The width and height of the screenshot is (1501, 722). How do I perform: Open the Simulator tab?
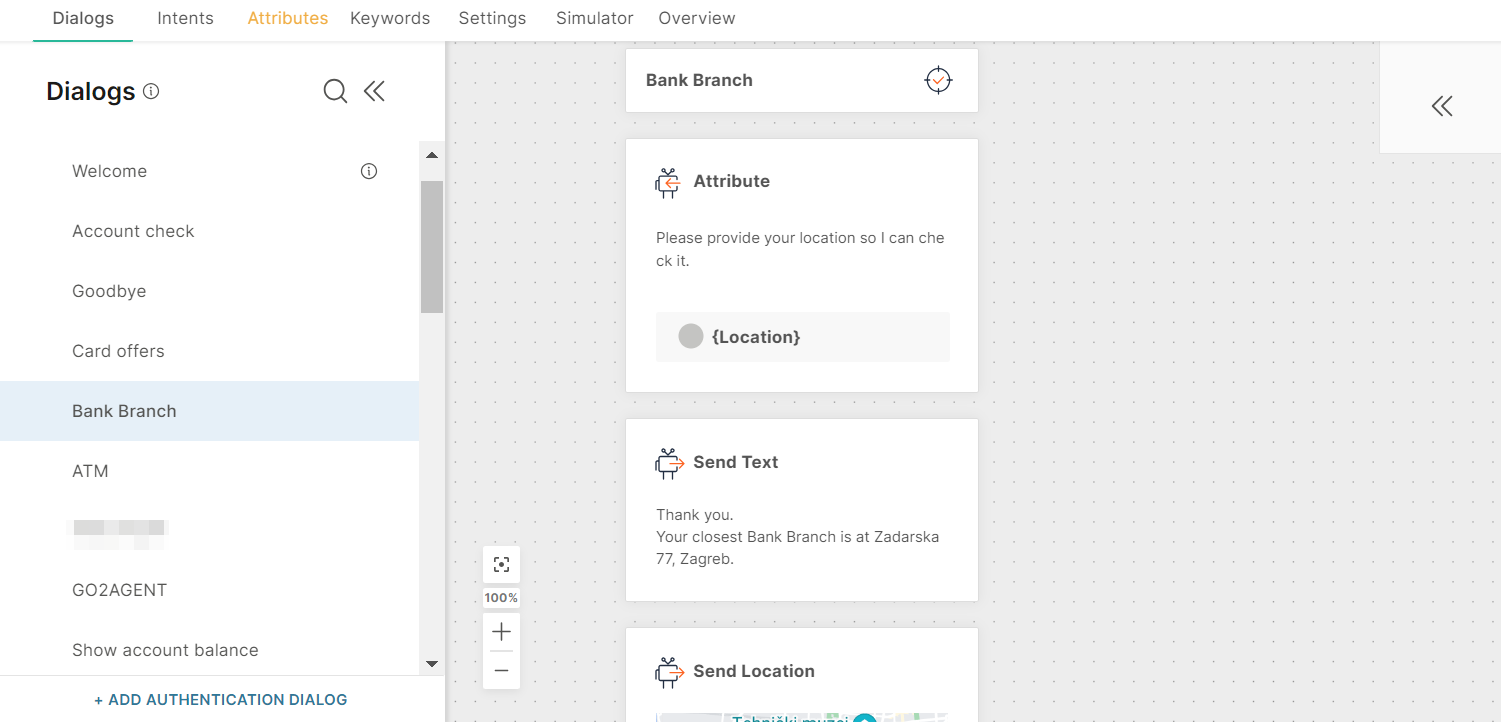click(x=594, y=18)
